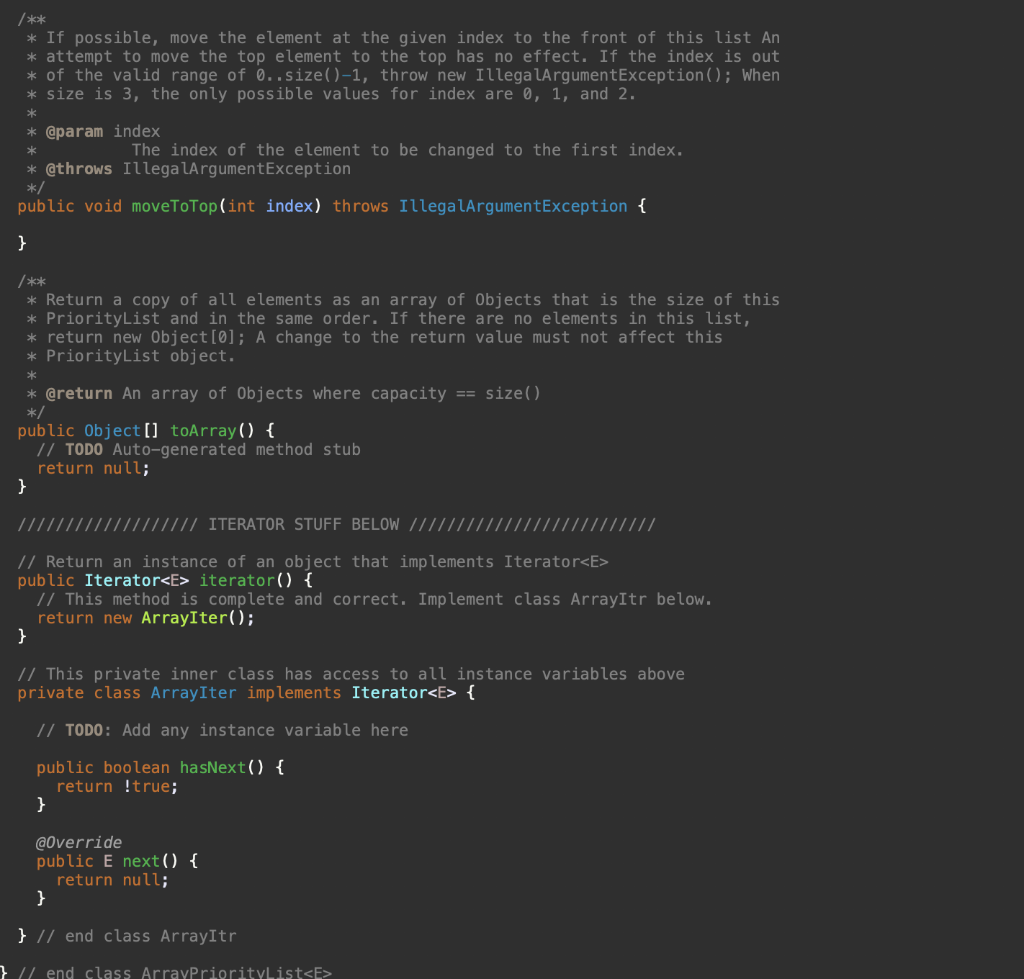The width and height of the screenshot is (1024, 979).
Task: Click the hasNext method name
Action: (x=213, y=767)
